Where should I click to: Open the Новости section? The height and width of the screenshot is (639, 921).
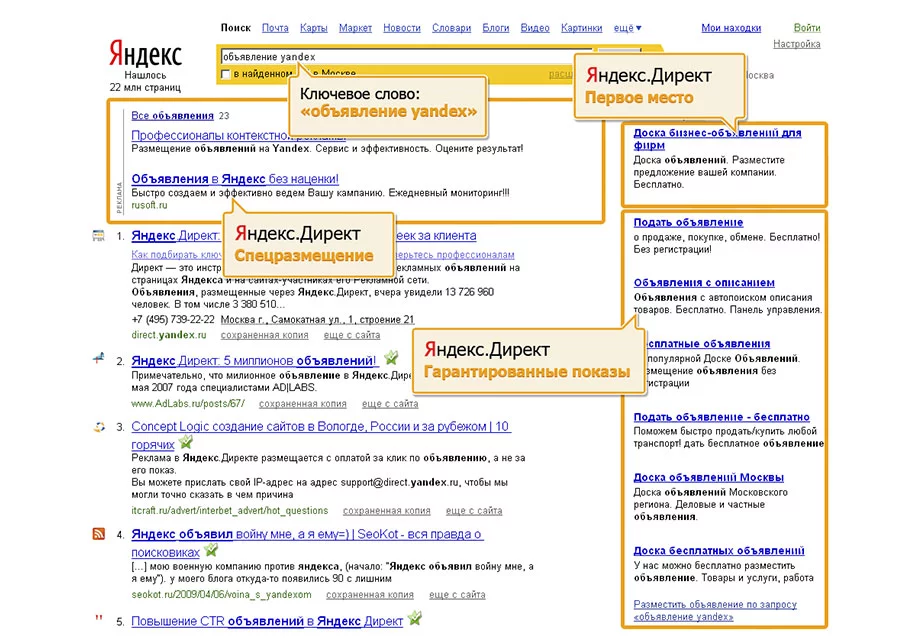[x=402, y=28]
